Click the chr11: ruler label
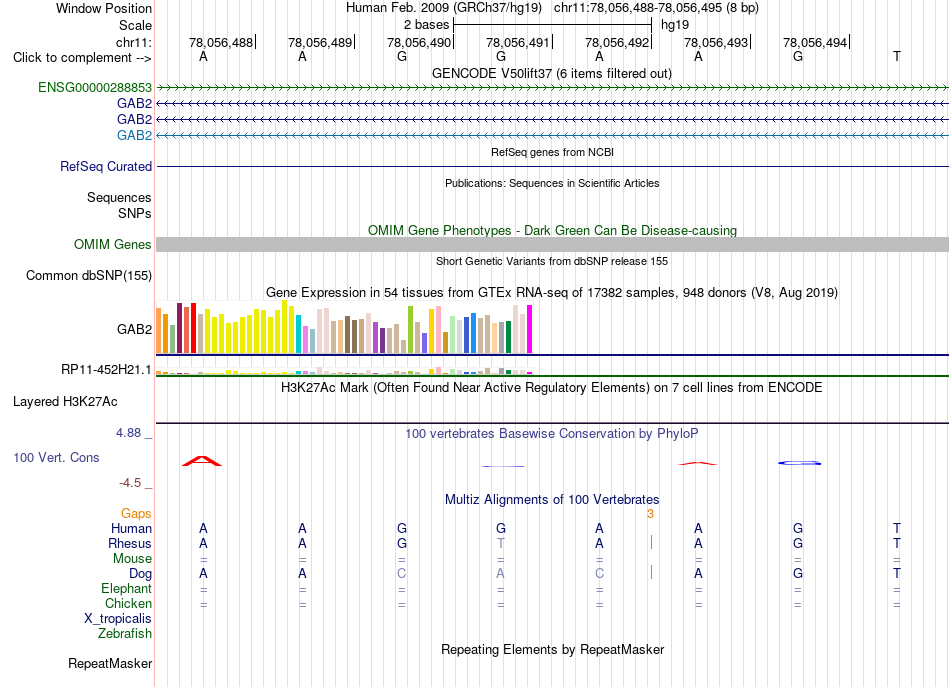The height and width of the screenshot is (687, 950). 134,42
